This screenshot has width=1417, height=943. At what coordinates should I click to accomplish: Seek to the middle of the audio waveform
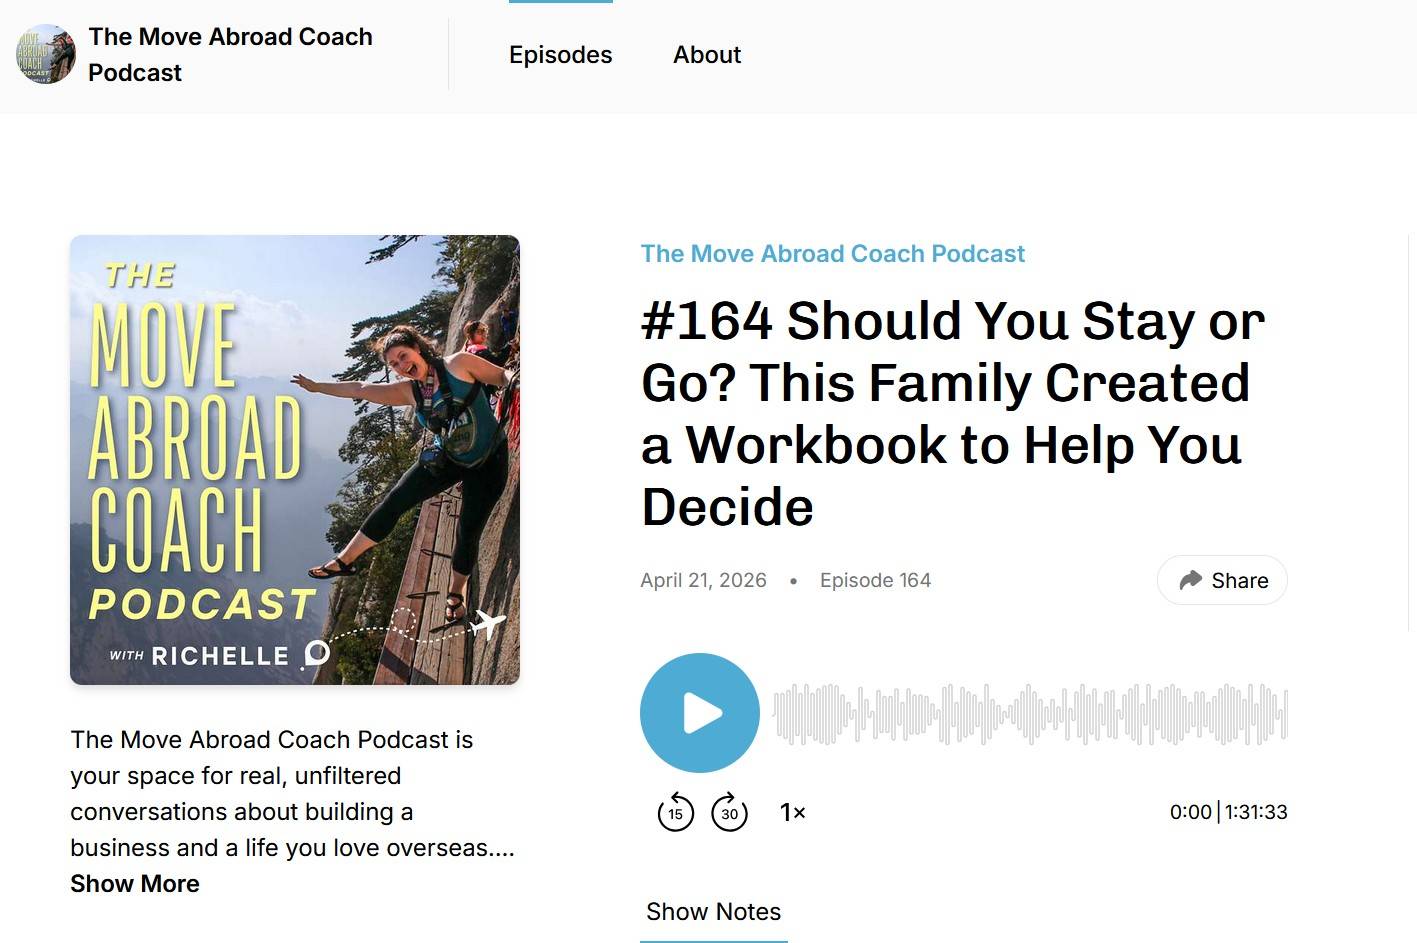coord(1030,714)
